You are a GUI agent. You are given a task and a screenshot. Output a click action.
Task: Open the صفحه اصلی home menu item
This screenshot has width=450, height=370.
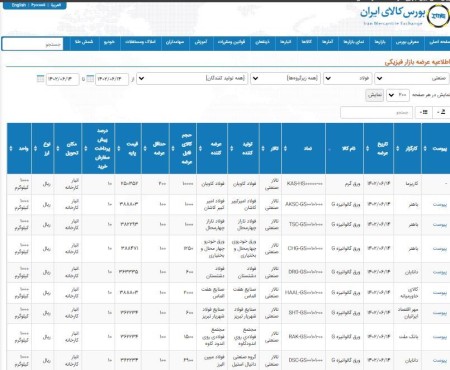438,42
